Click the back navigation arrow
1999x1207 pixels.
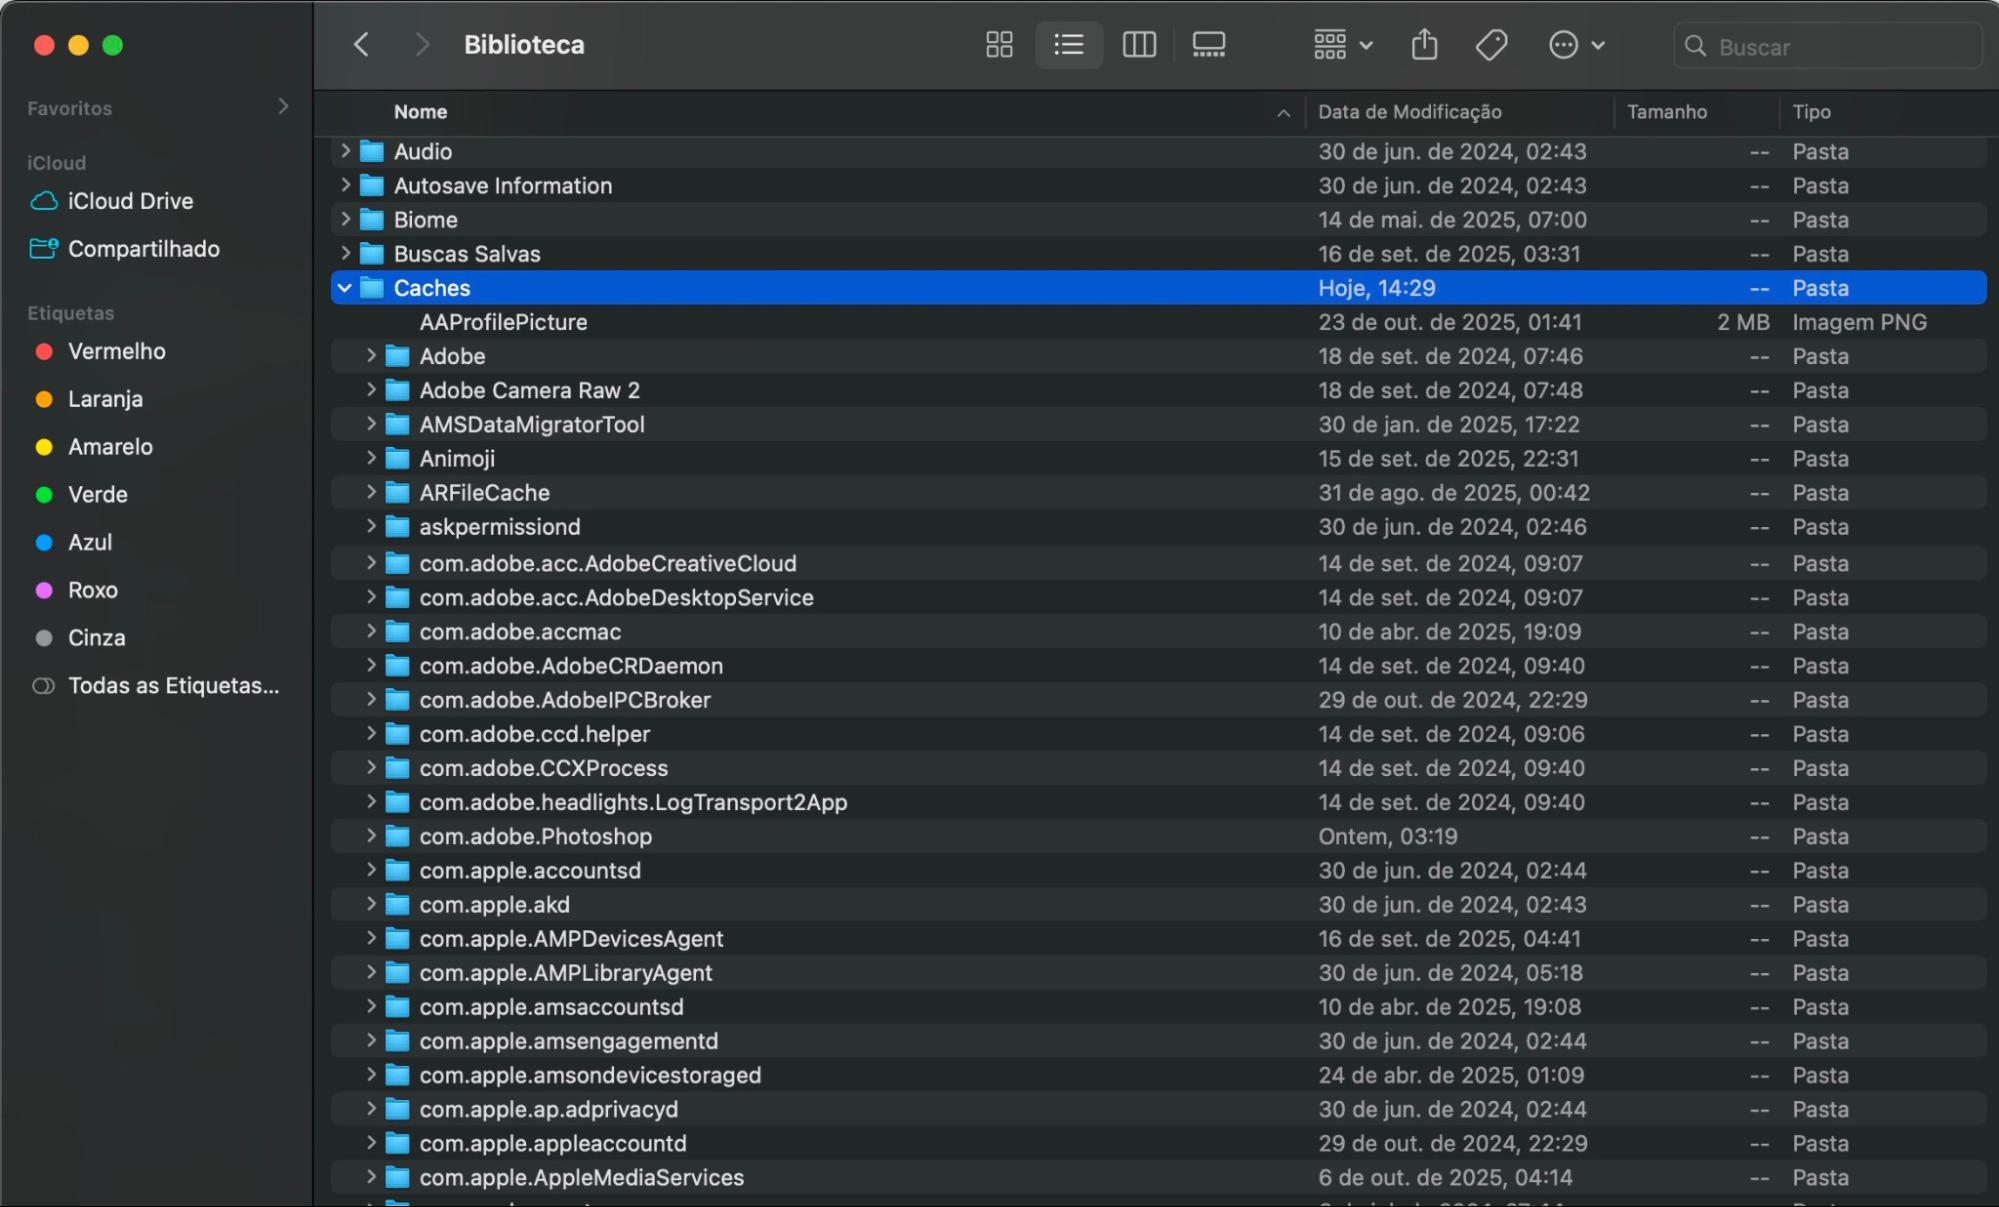coord(360,44)
